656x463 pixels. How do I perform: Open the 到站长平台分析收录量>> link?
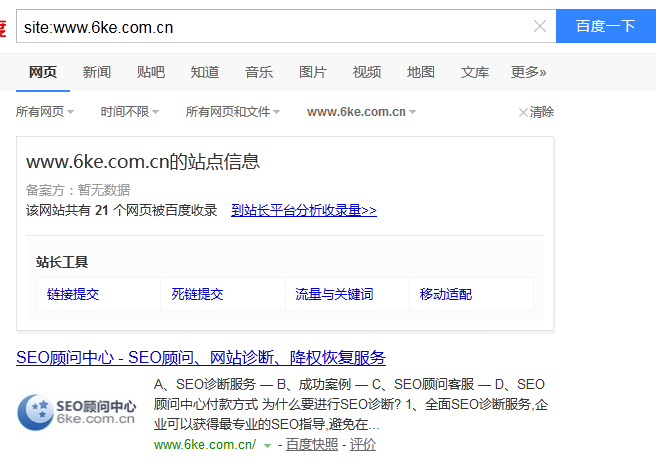304,210
